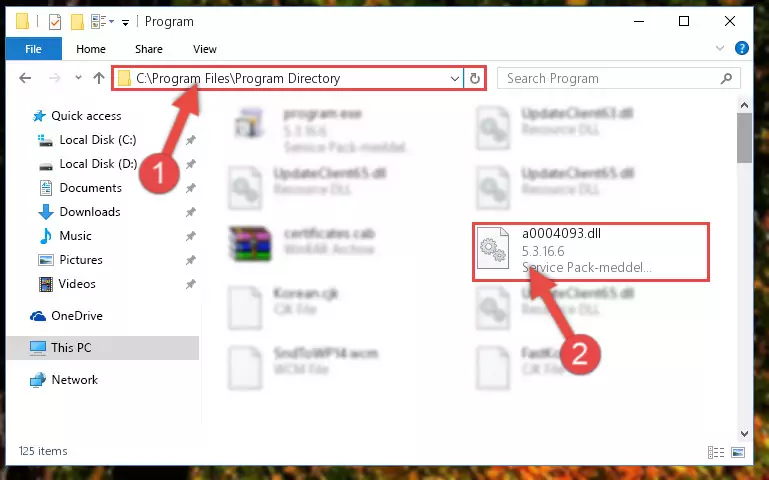Image resolution: width=769 pixels, height=480 pixels.
Task: Switch to Details view layout icon
Action: [716, 452]
